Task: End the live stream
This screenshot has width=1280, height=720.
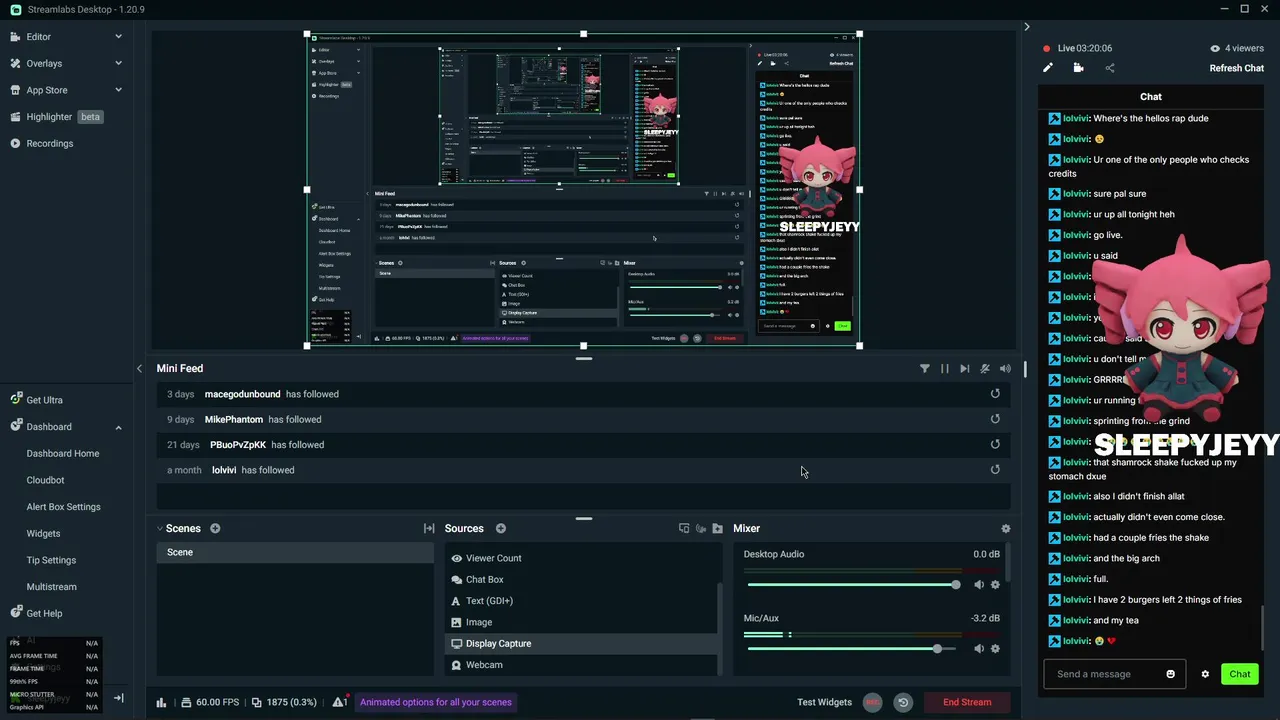Action: [967, 702]
